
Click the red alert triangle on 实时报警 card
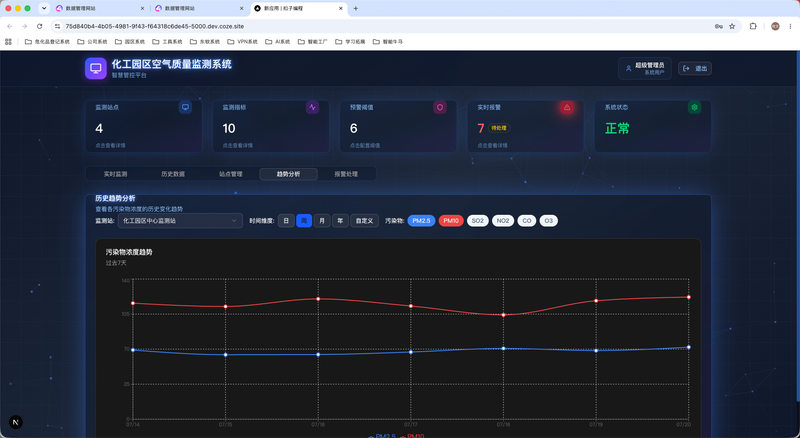[567, 107]
